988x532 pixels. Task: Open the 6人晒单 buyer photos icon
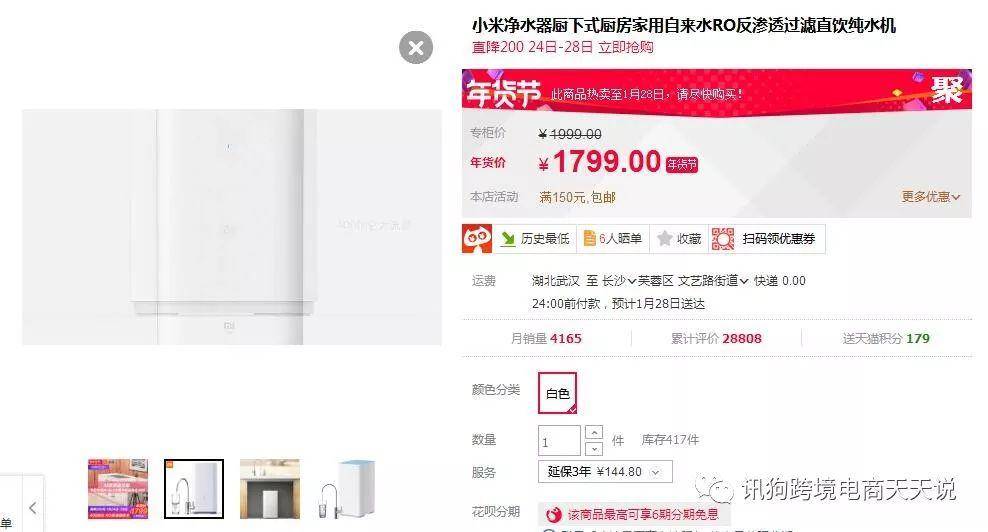pyautogui.click(x=589, y=239)
